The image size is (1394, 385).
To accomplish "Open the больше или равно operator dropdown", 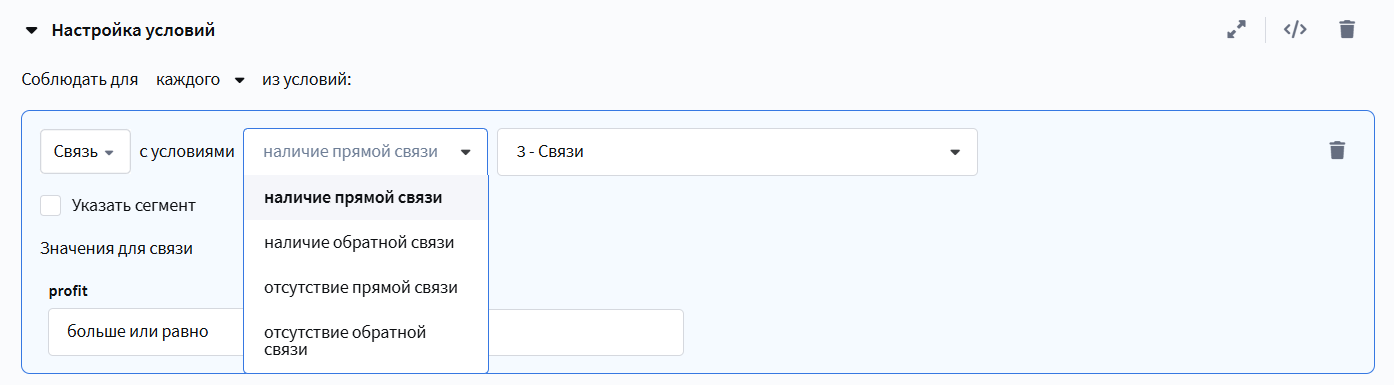I will 145,332.
